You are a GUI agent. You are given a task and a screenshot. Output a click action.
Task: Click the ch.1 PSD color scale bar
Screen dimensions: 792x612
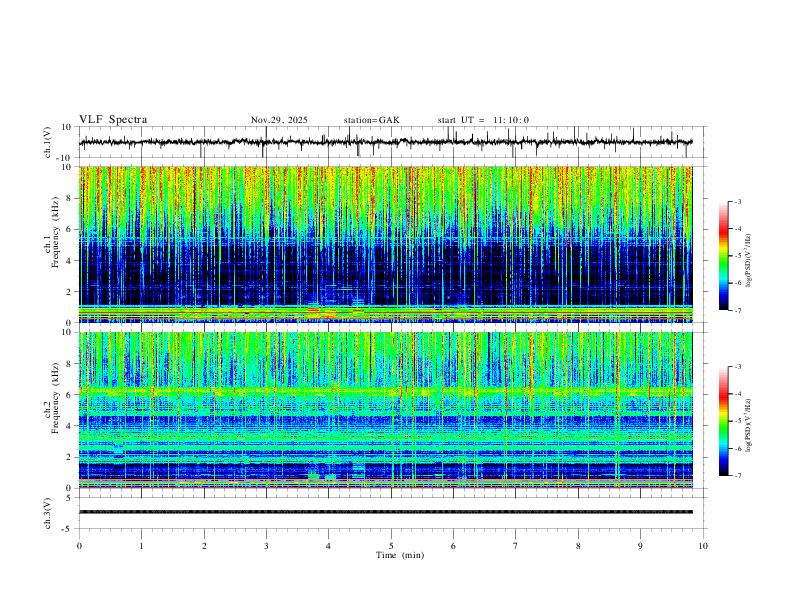(x=723, y=256)
